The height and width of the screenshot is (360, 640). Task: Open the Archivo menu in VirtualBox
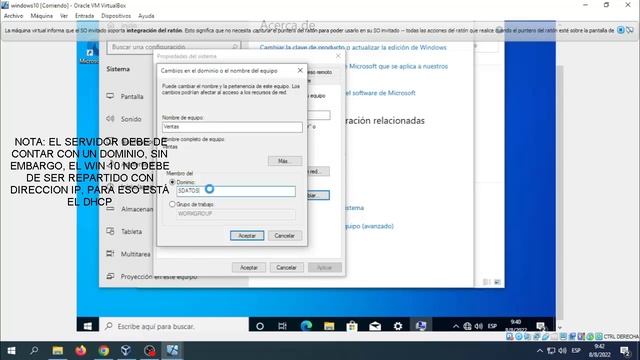[x=13, y=16]
